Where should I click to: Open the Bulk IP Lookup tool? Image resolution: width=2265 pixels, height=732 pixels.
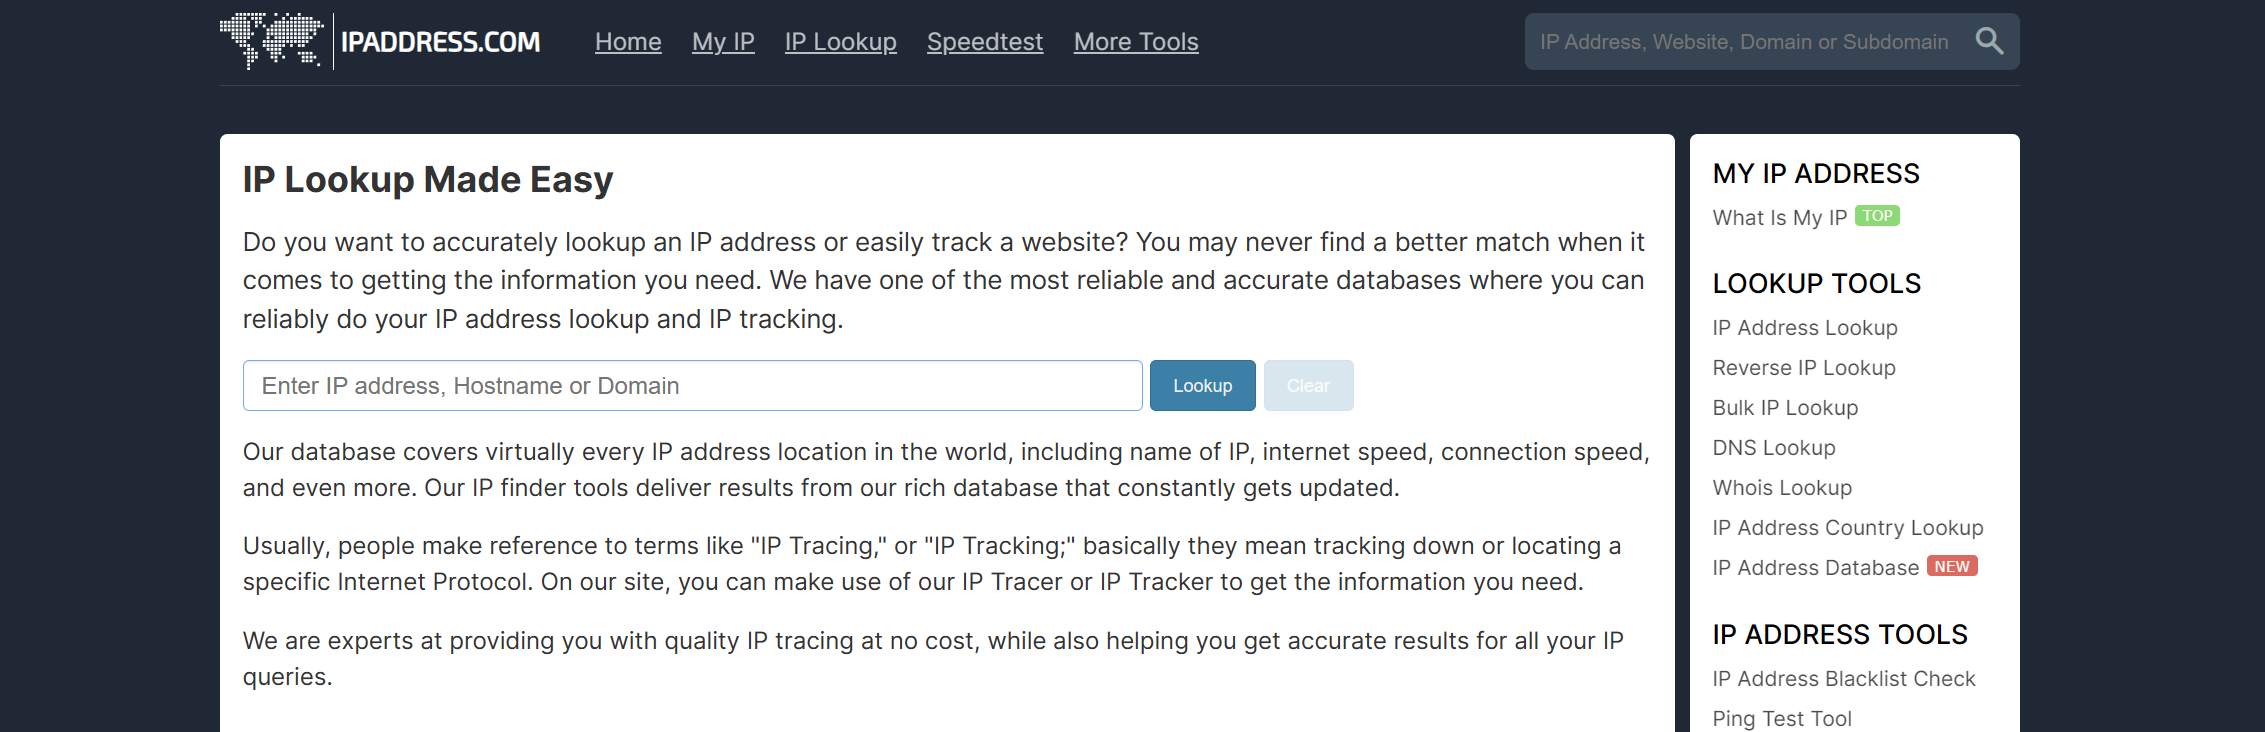pos(1784,407)
